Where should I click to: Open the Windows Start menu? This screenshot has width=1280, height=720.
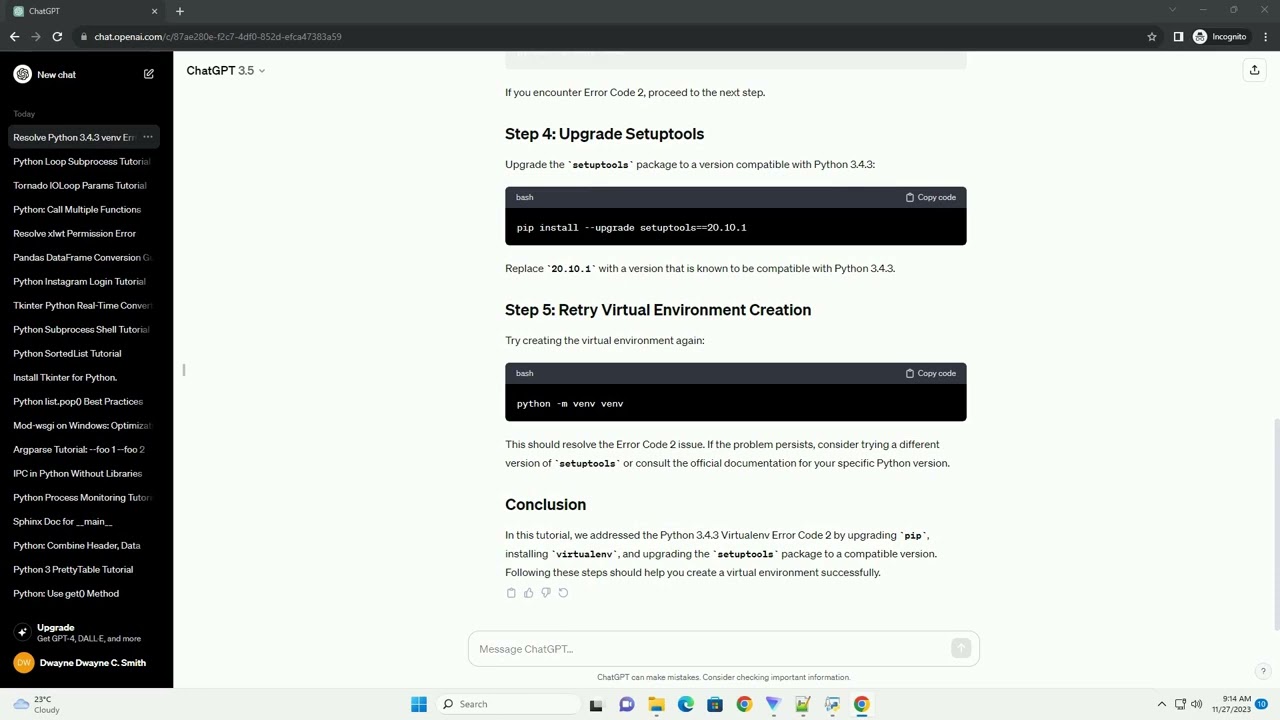419,704
